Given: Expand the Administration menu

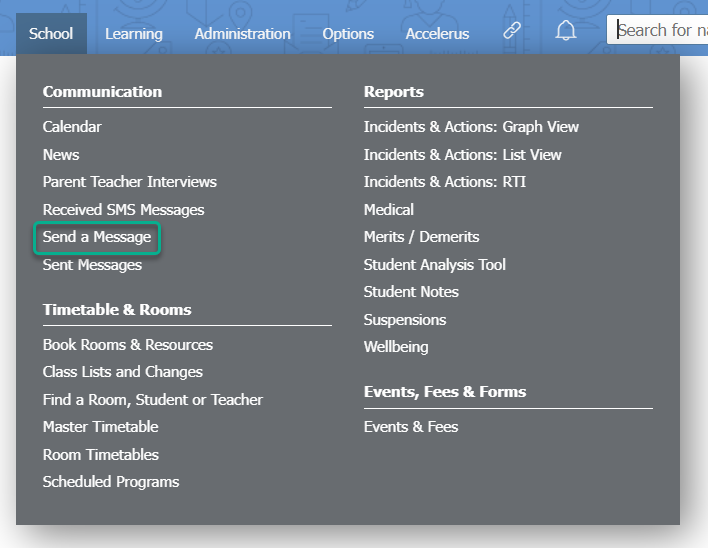Looking at the screenshot, I should point(242,34).
